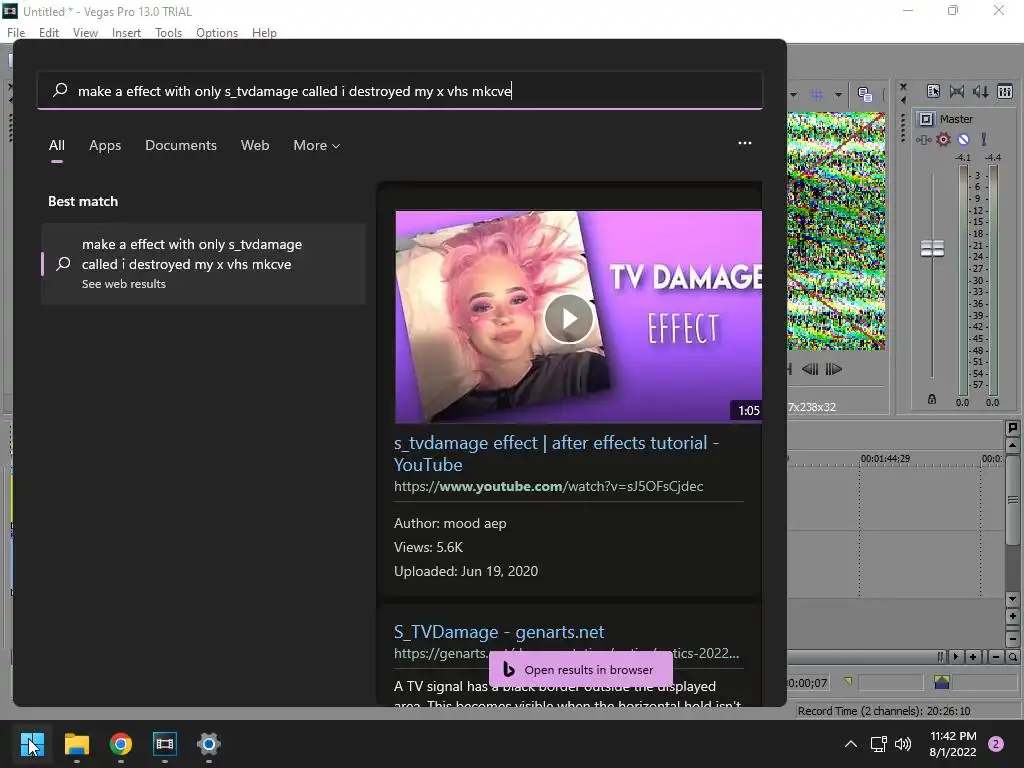Select best match web search result
This screenshot has width=1024, height=768.
[x=203, y=264]
